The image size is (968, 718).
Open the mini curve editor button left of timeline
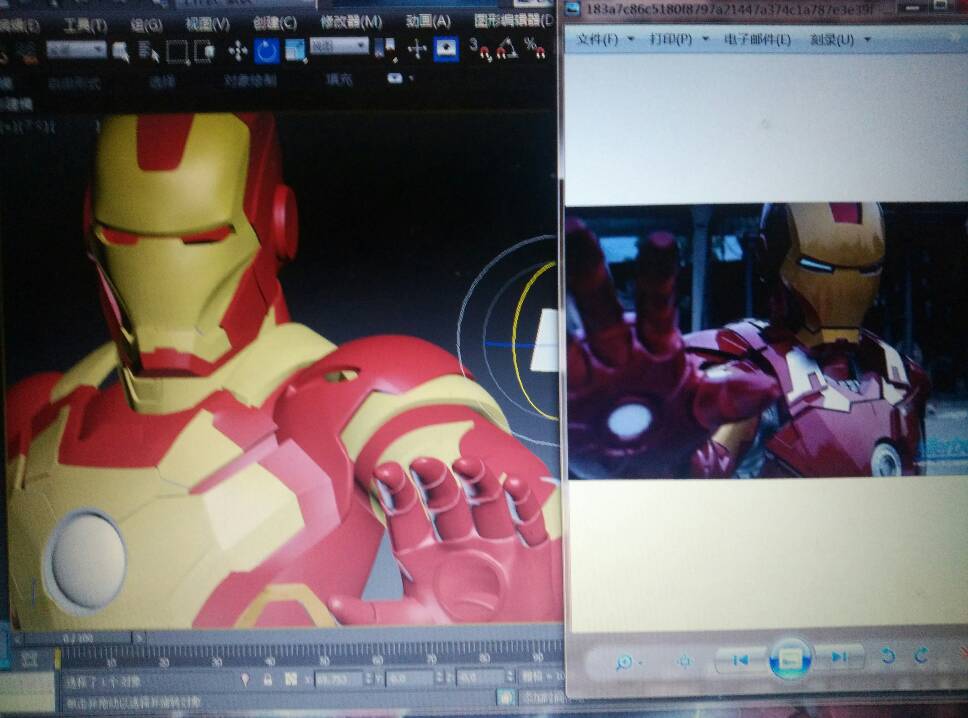click(x=29, y=661)
